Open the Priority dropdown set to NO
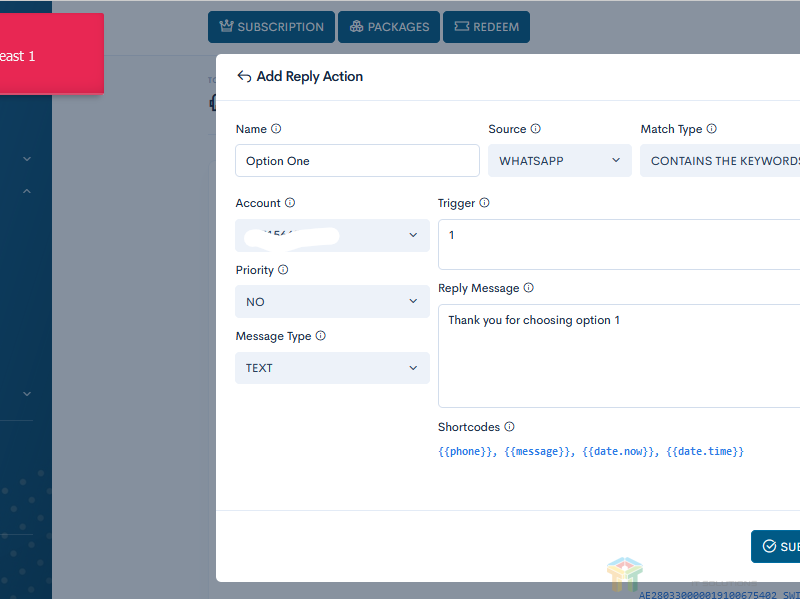The height and width of the screenshot is (599, 800). (x=332, y=302)
